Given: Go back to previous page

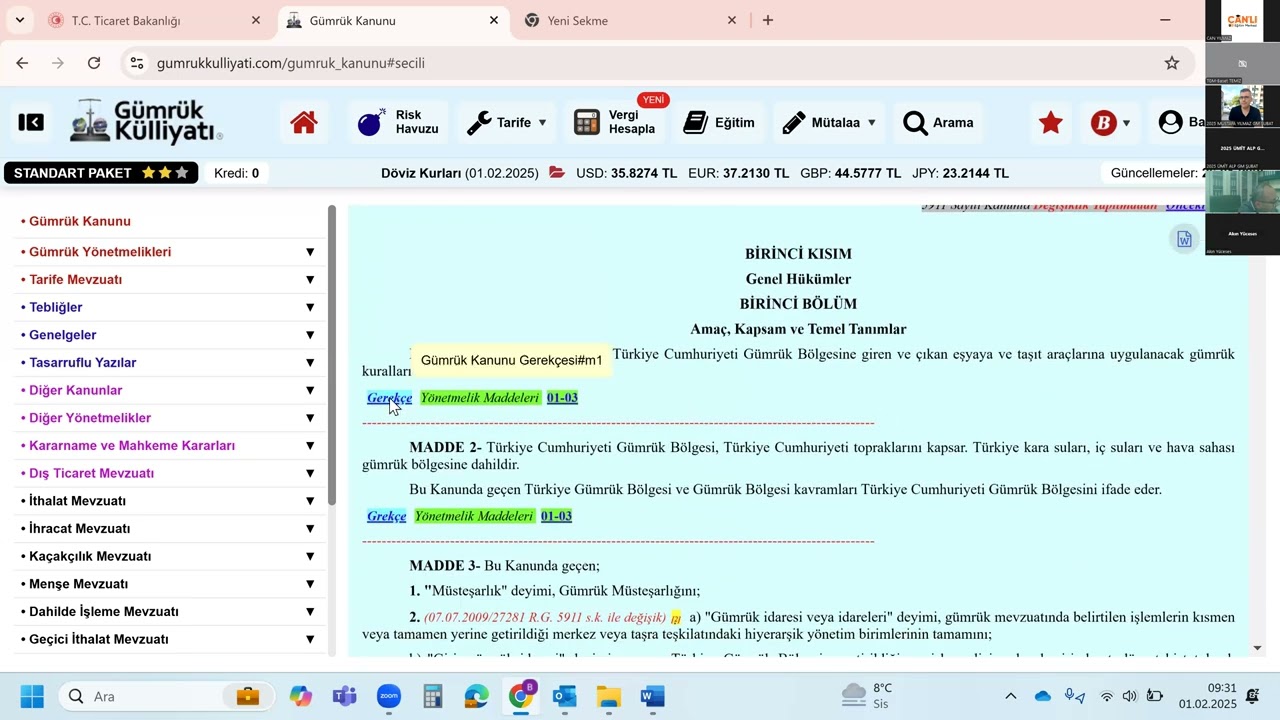Looking at the screenshot, I should point(22,63).
